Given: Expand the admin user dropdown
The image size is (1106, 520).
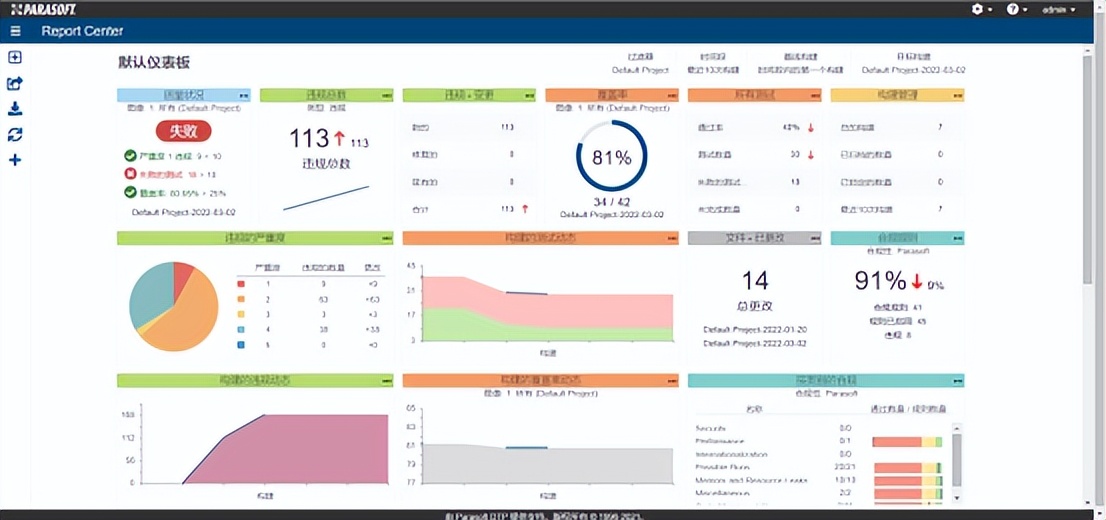Looking at the screenshot, I should 1058,9.
